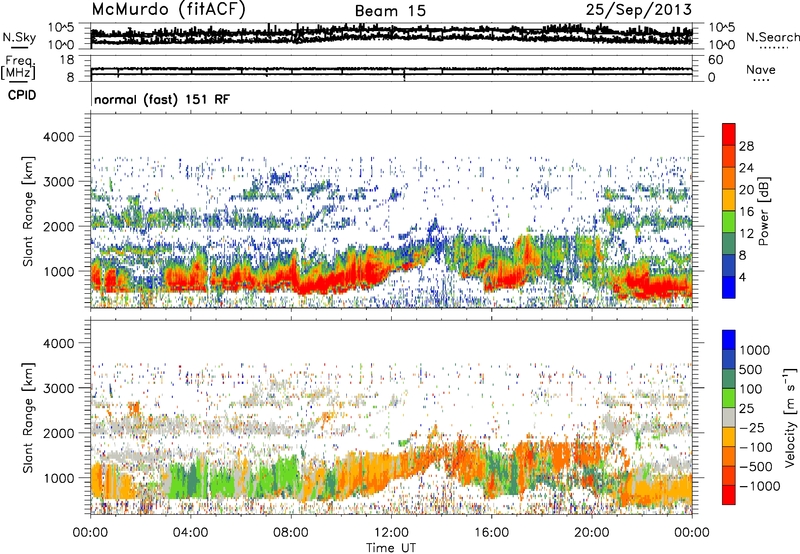Click the date '25/Sep/2013'
Image resolution: width=800 pixels, height=554 pixels.
pos(639,9)
